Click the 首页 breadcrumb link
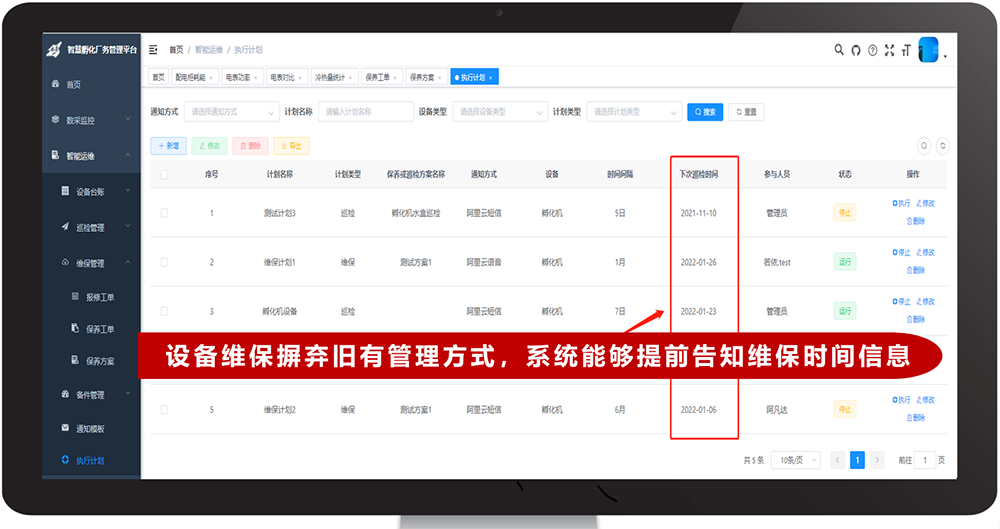This screenshot has height=529, width=1000. 176,50
